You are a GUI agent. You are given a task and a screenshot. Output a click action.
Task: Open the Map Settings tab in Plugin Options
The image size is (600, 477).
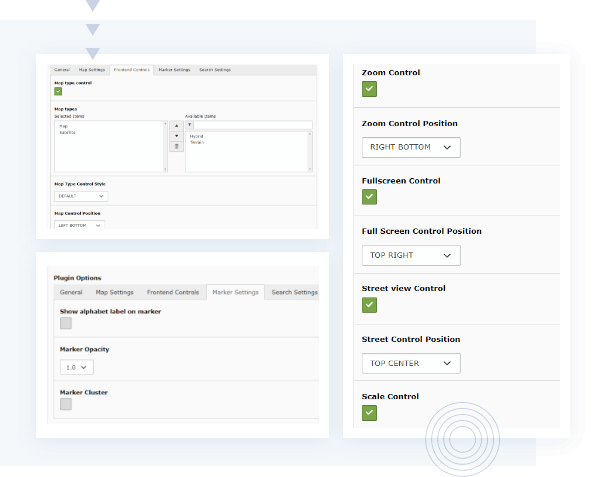pyautogui.click(x=114, y=292)
